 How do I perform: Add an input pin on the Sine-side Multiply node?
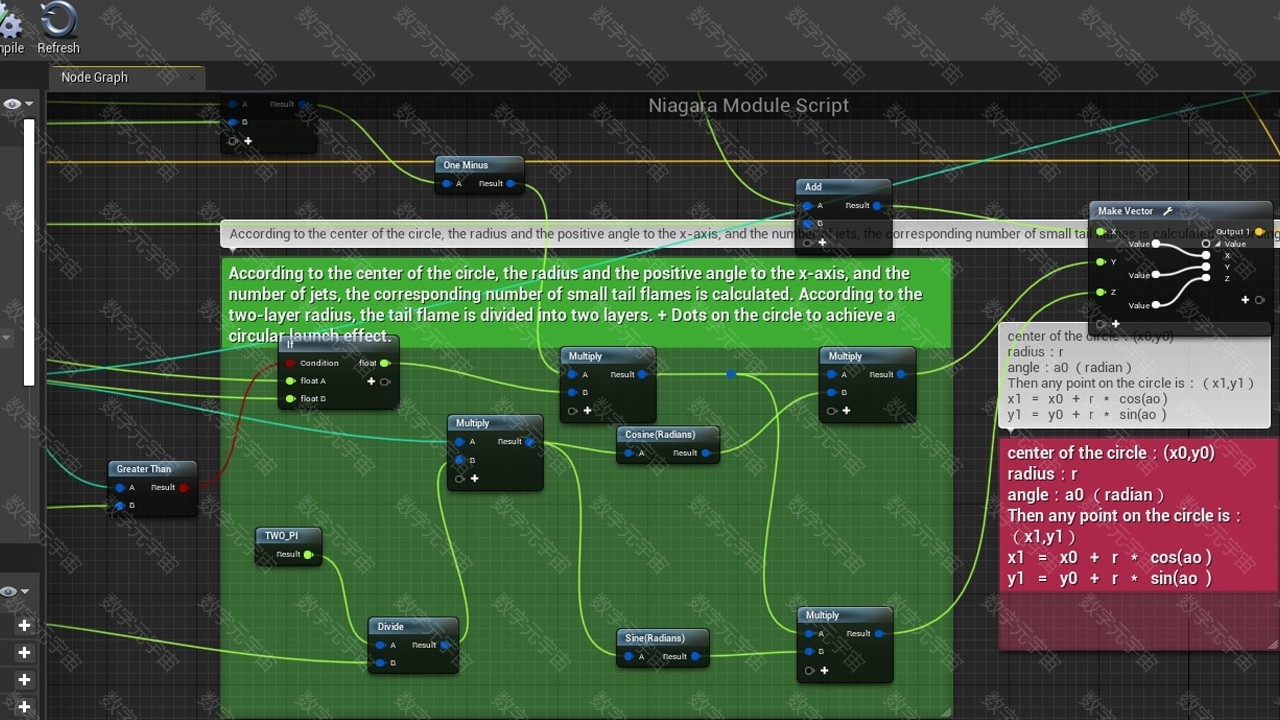[x=824, y=670]
